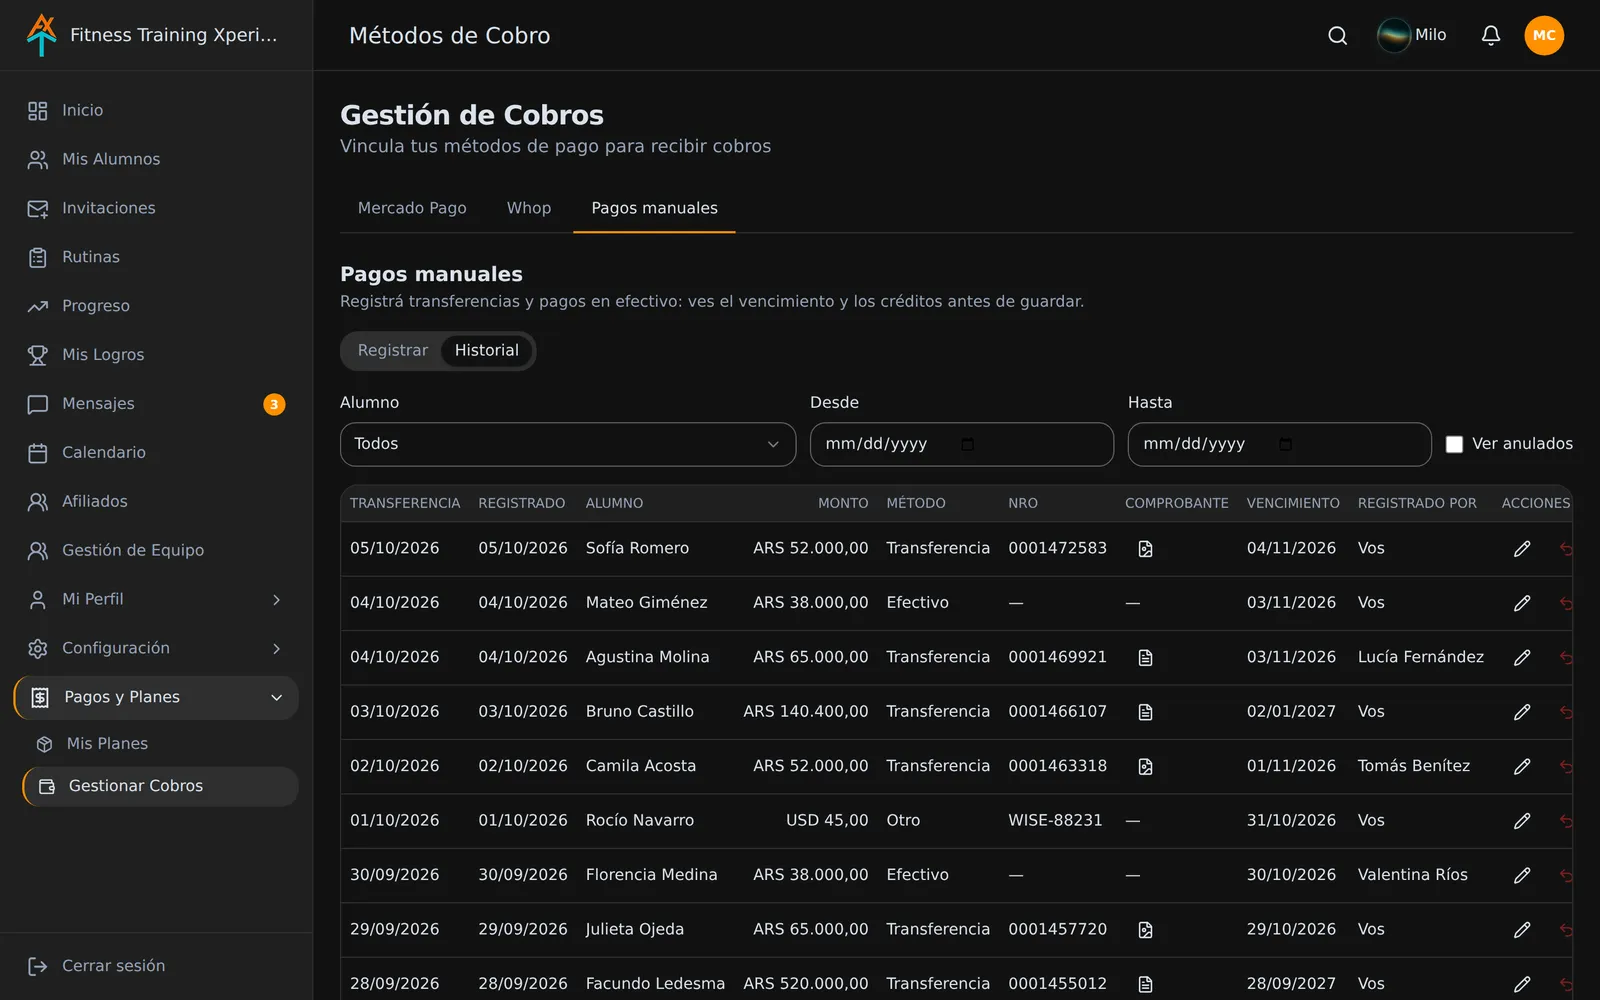This screenshot has width=1600, height=1000.
Task: Open the search magnifier icon
Action: click(1337, 35)
